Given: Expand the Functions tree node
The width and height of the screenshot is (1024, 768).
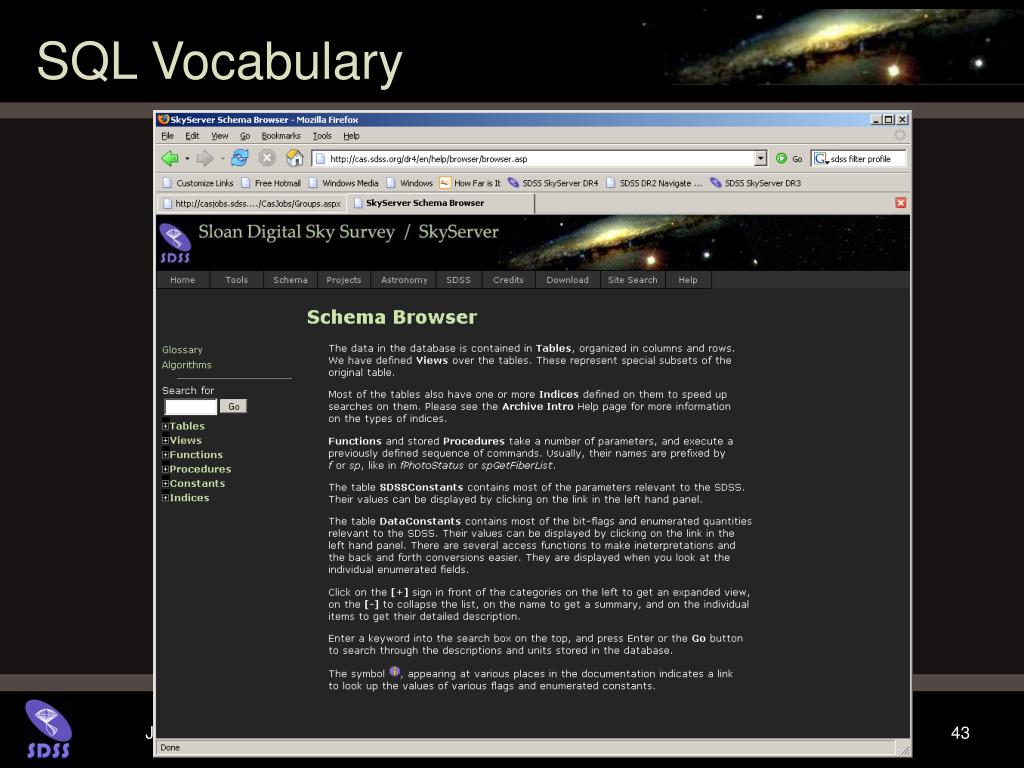Looking at the screenshot, I should pos(165,455).
